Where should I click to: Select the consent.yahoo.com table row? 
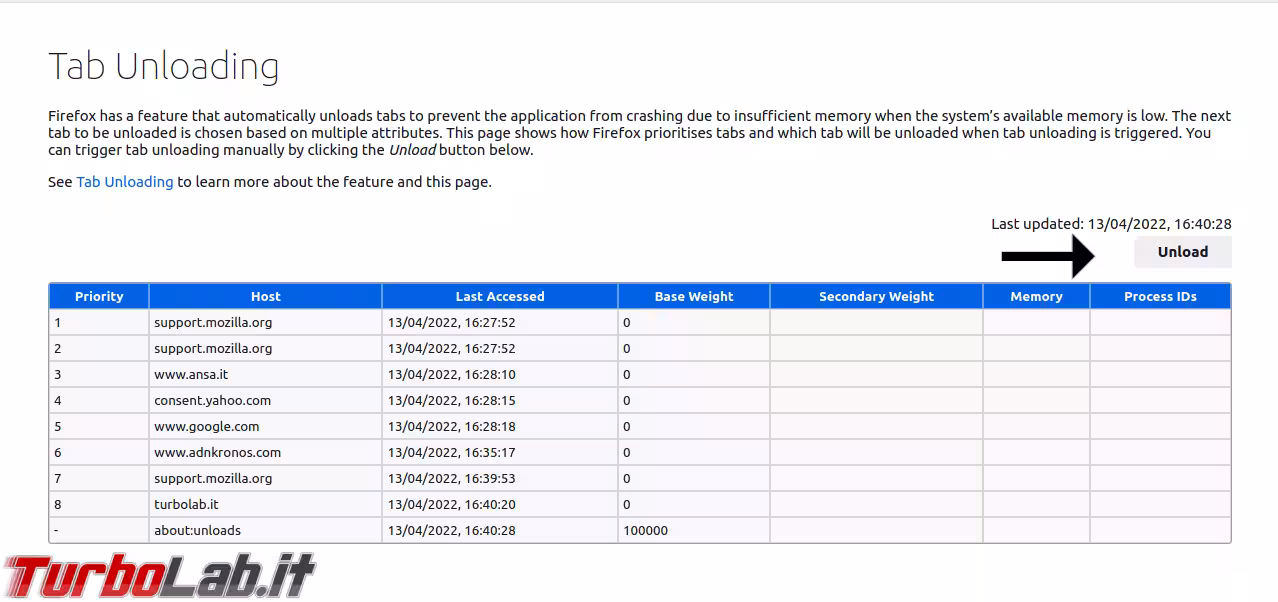pyautogui.click(x=265, y=400)
